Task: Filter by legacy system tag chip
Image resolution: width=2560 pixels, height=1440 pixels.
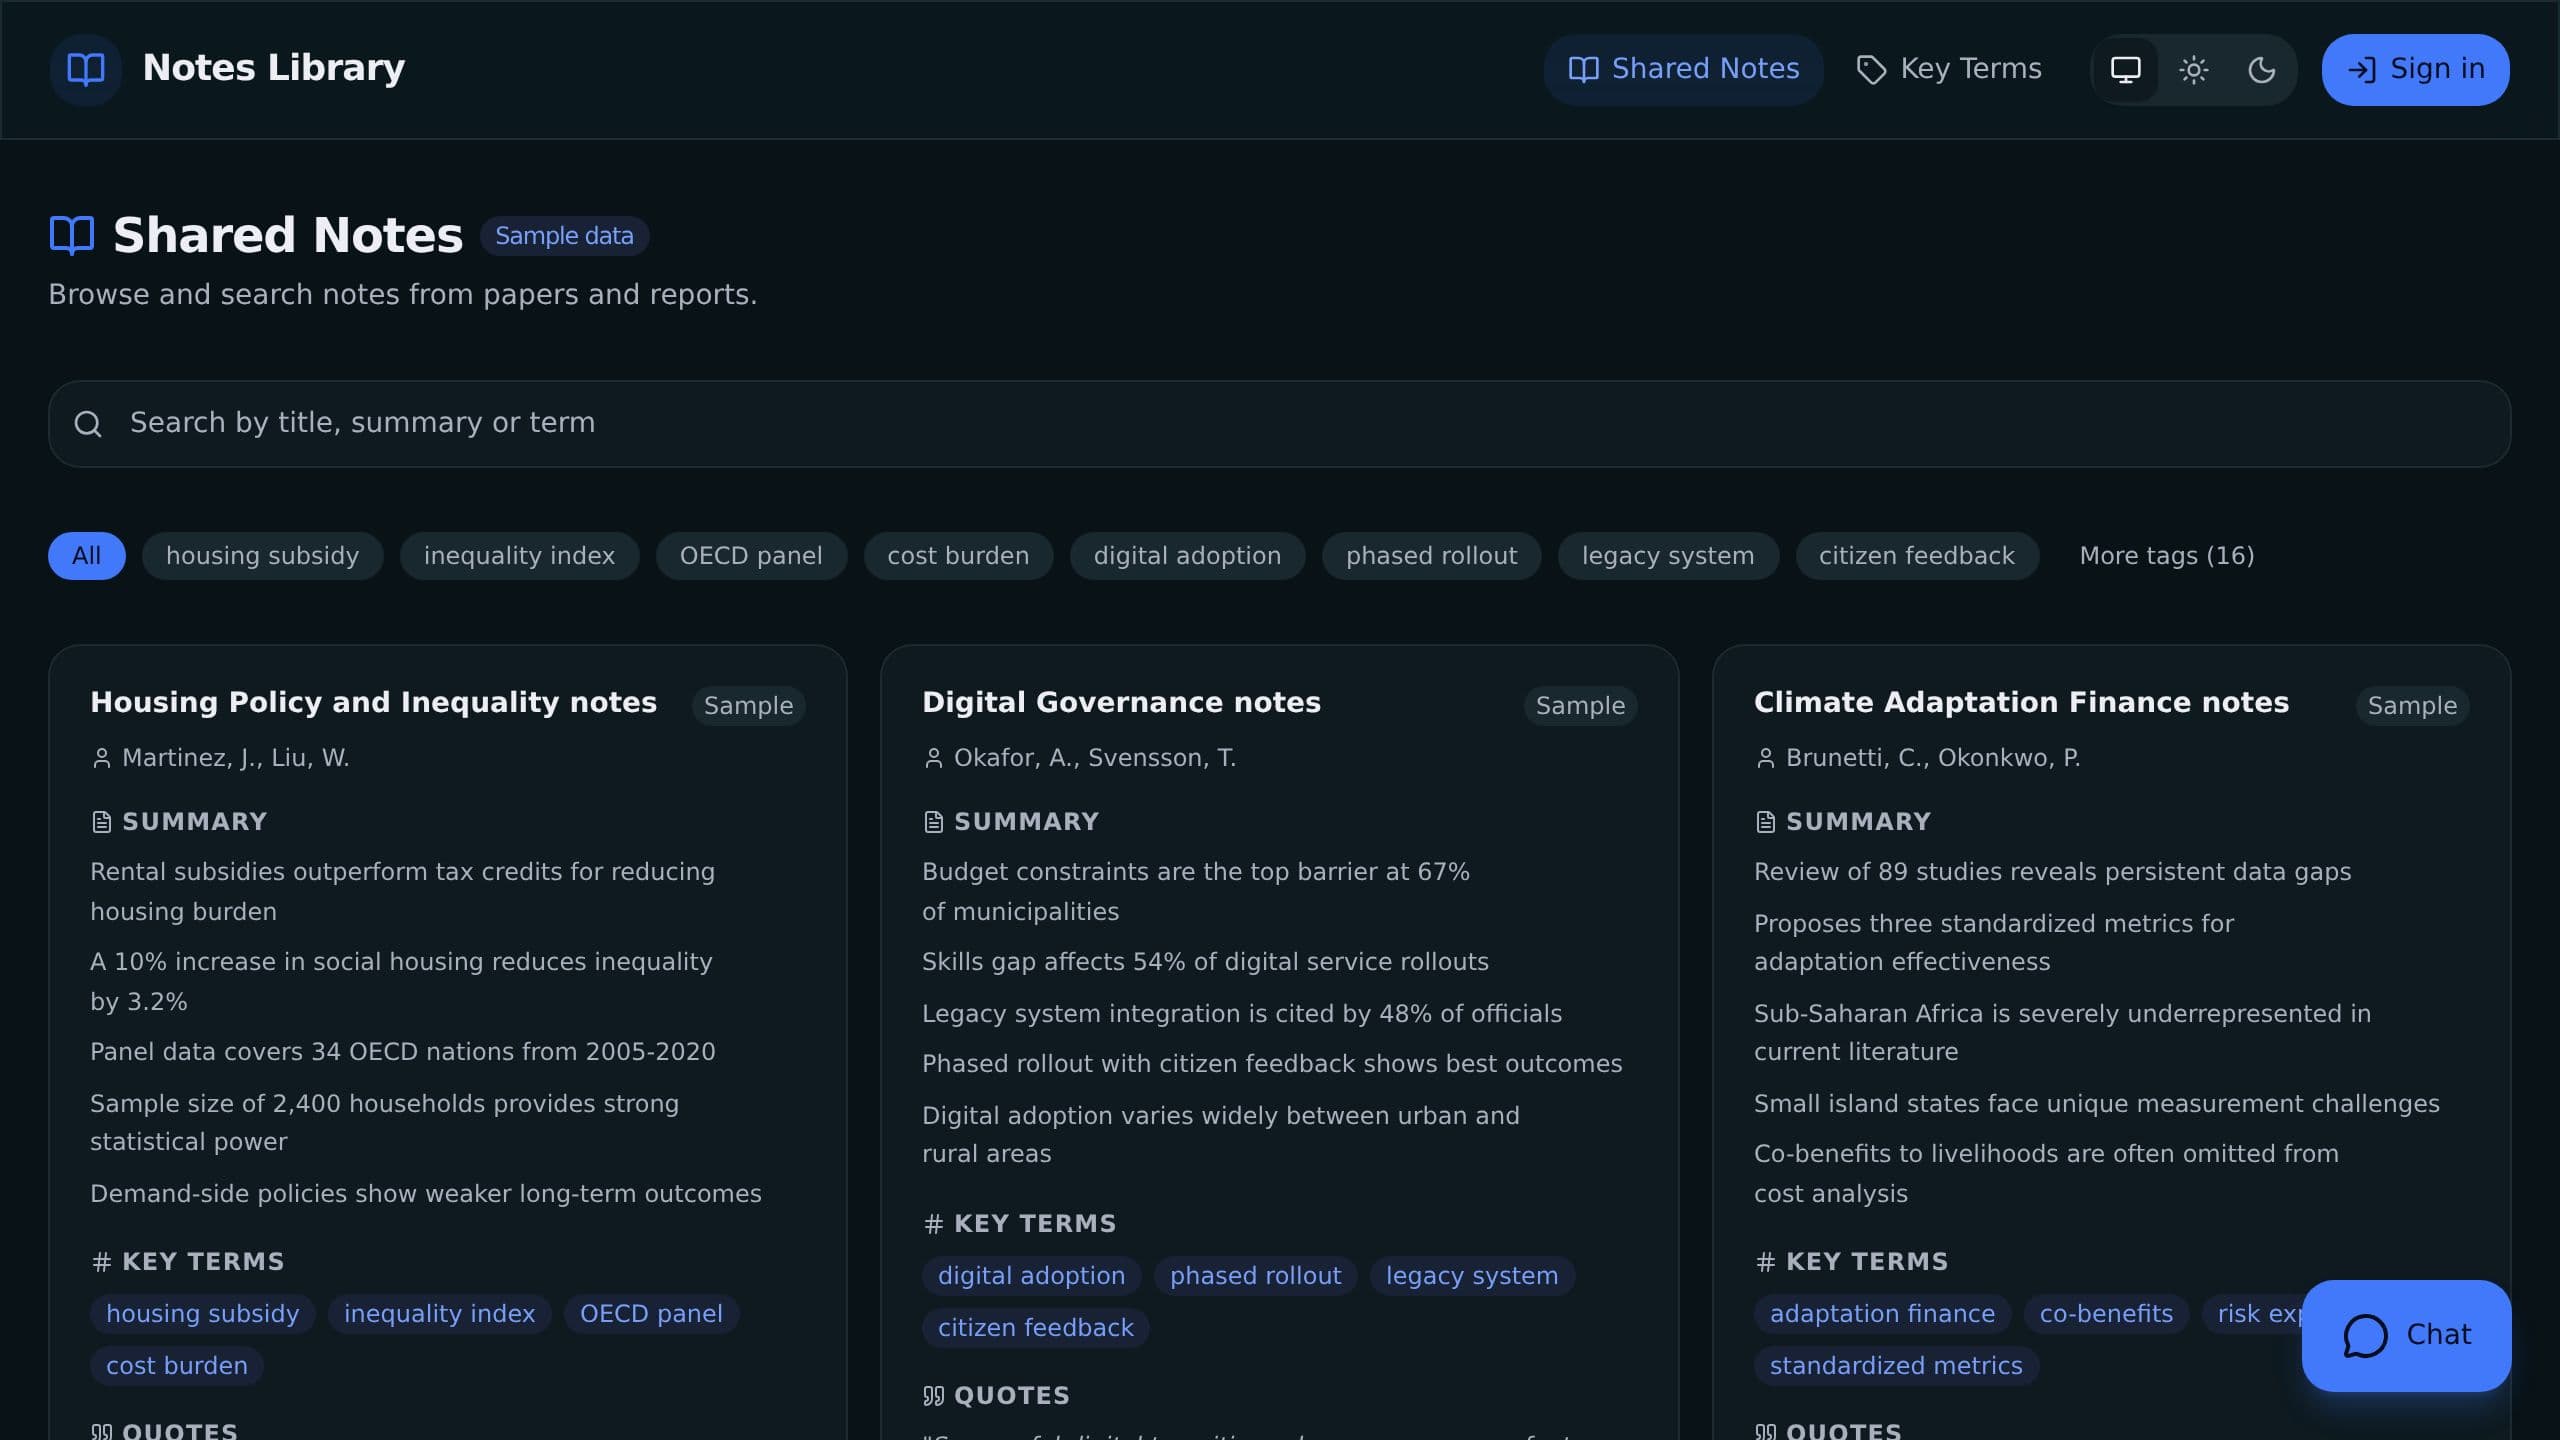Action: pyautogui.click(x=1667, y=556)
